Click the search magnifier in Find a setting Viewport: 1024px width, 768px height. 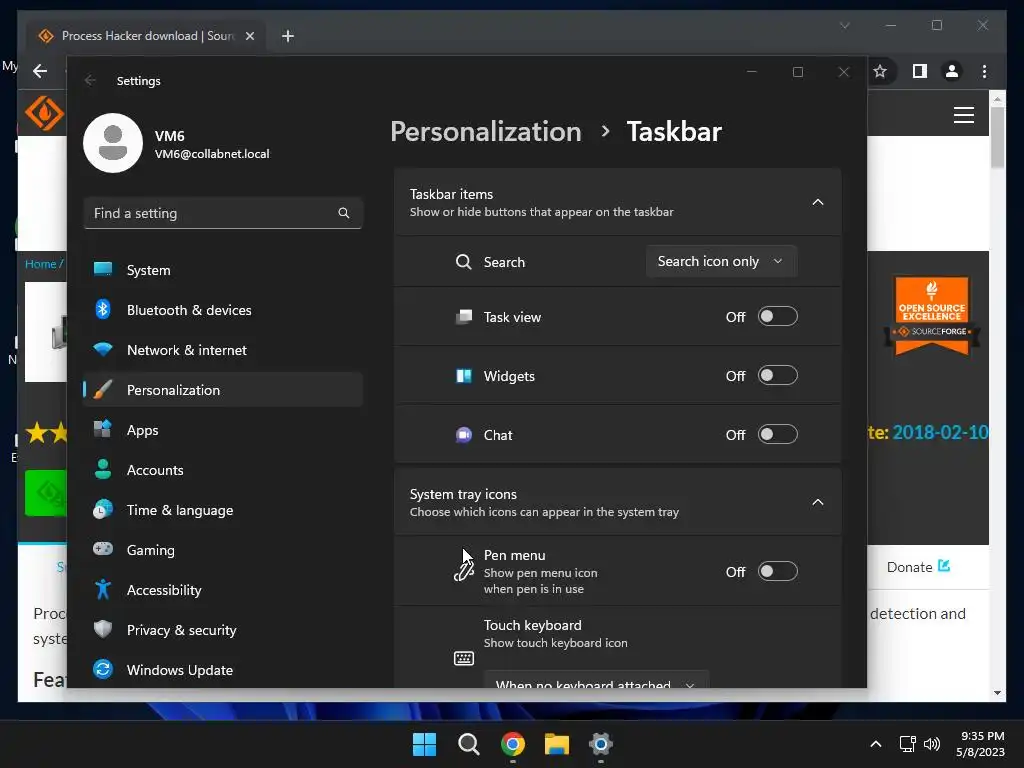point(344,213)
